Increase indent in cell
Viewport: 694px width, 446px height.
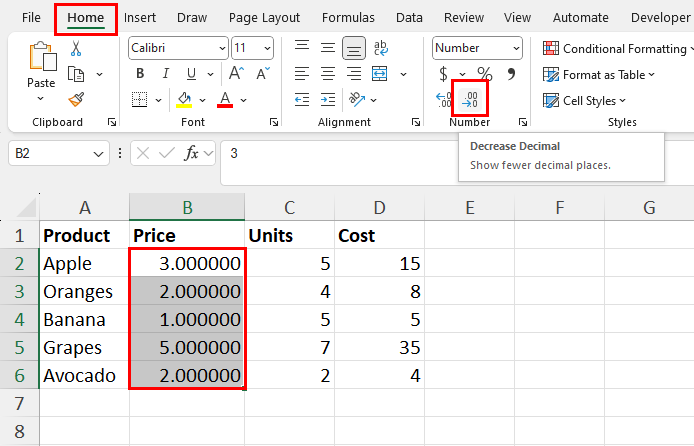click(x=328, y=100)
